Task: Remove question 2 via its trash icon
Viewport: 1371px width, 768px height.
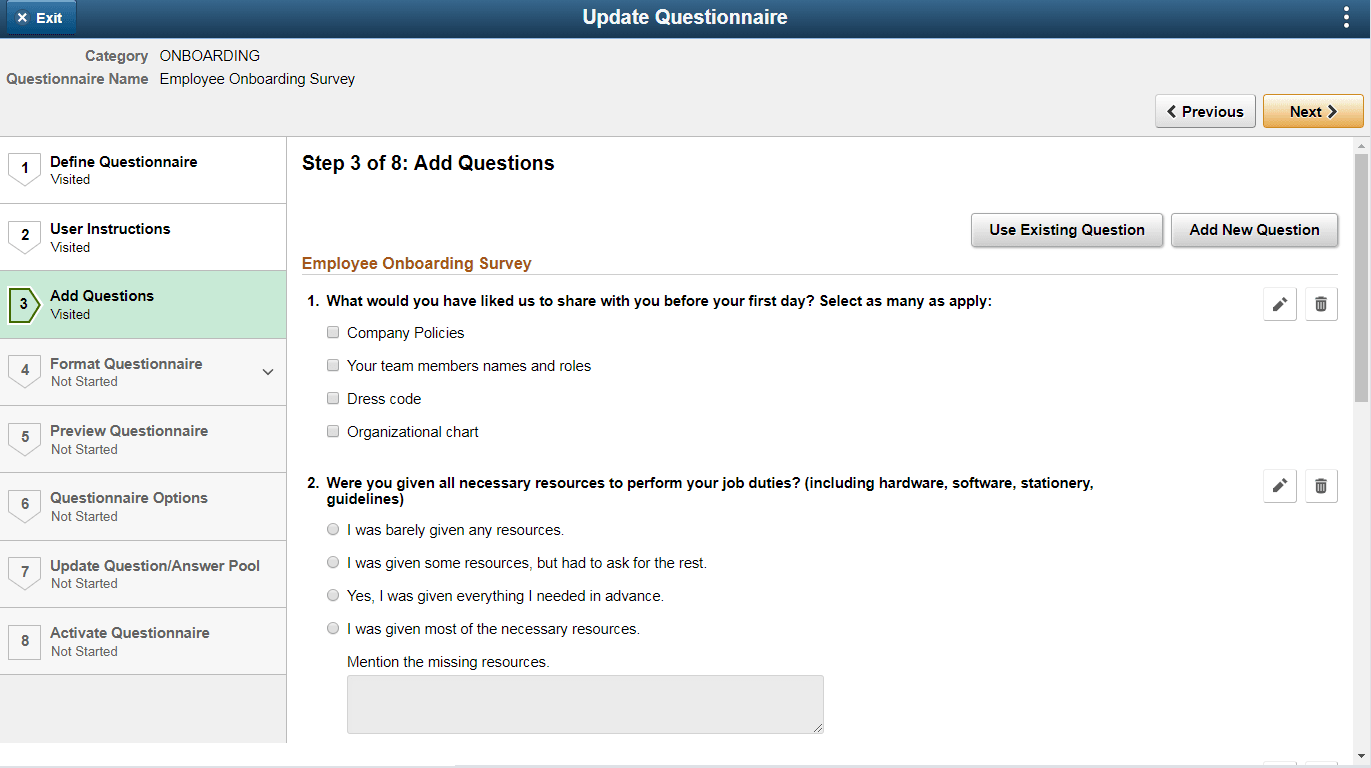Action: point(1321,486)
